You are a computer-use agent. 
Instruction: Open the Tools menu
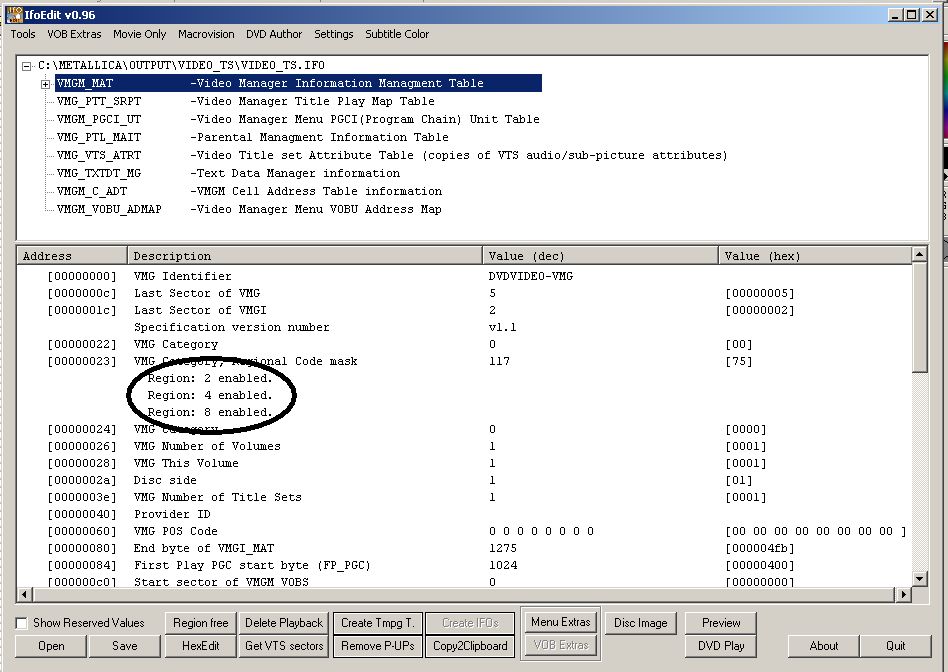click(23, 34)
